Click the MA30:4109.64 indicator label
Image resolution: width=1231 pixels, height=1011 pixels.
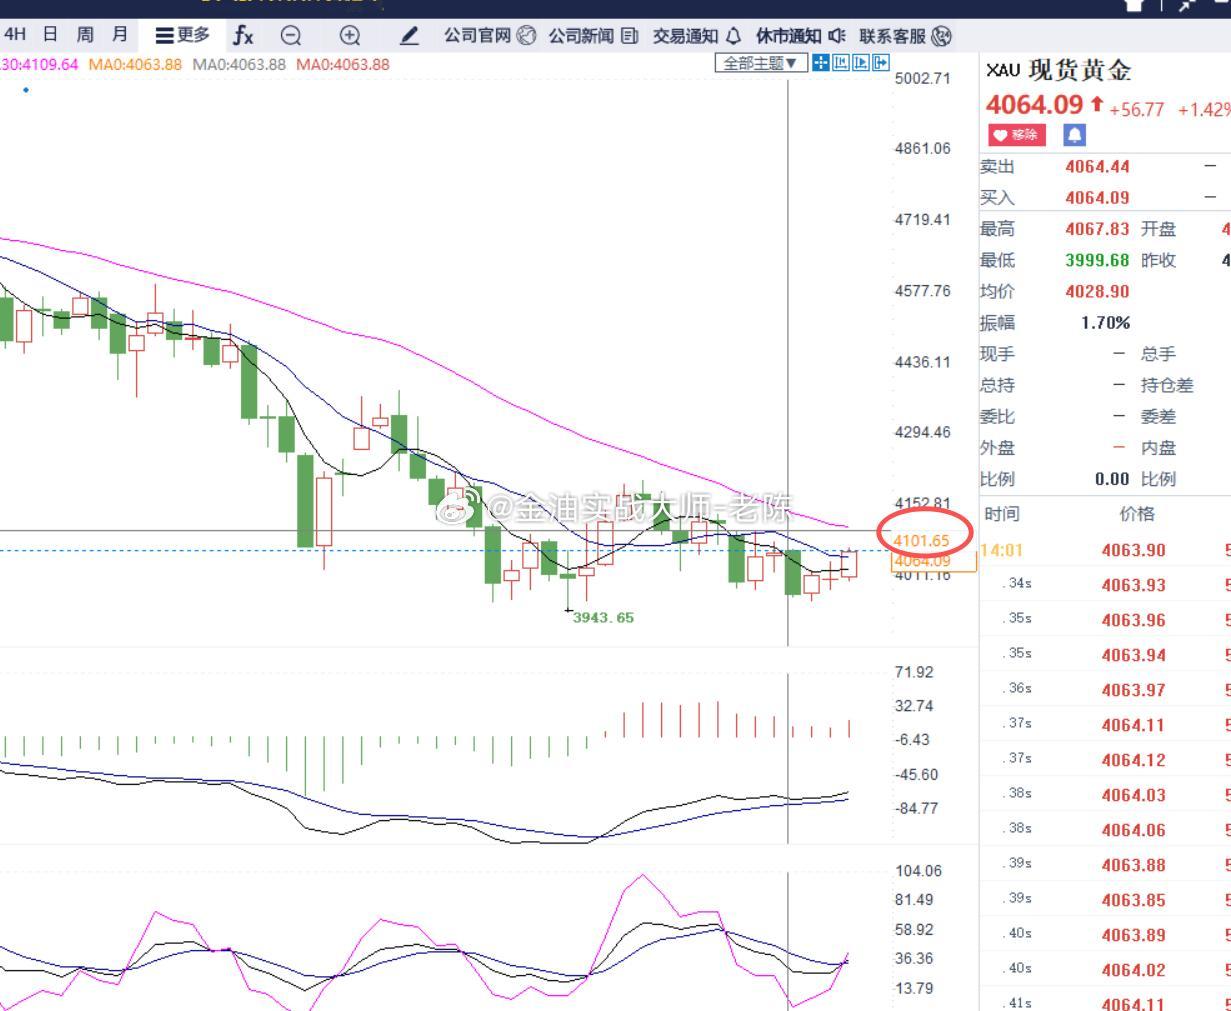click(x=39, y=64)
